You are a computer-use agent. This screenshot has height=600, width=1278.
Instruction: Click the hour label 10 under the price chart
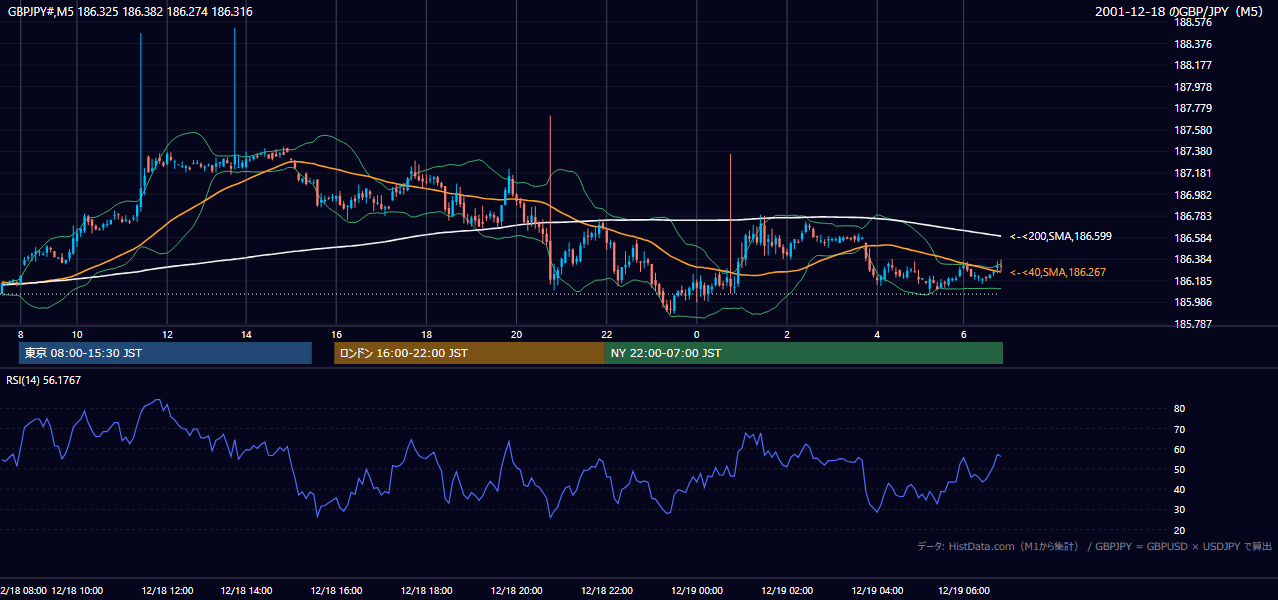pyautogui.click(x=77, y=334)
